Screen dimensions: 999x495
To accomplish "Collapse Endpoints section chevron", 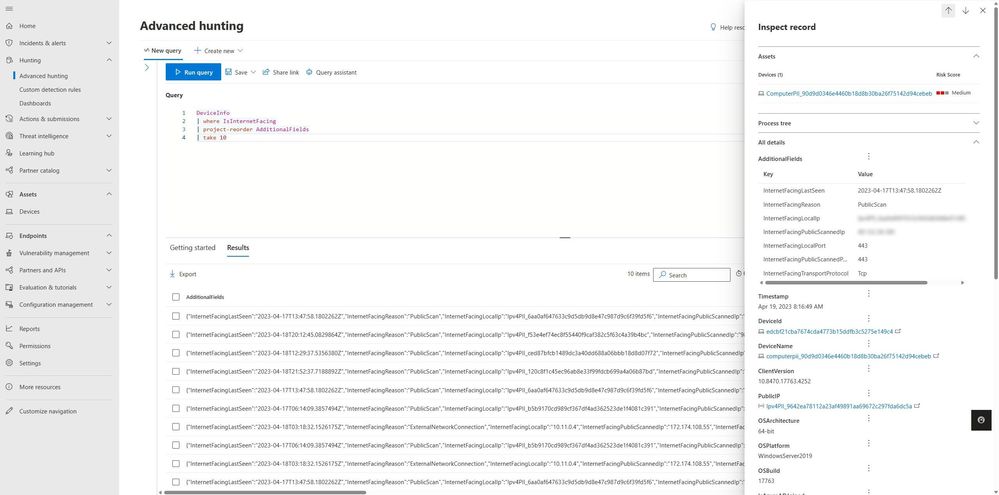I will click(x=109, y=236).
